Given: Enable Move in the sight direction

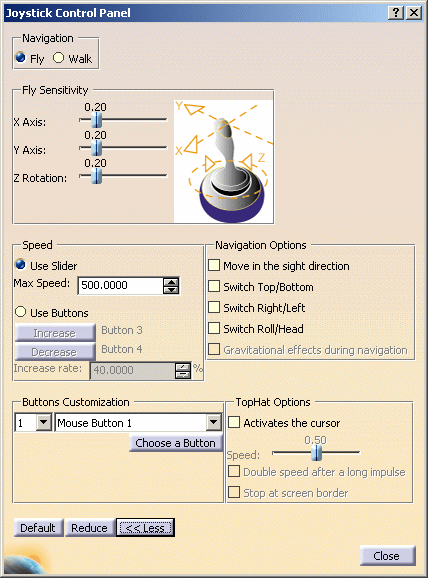Looking at the screenshot, I should (214, 265).
